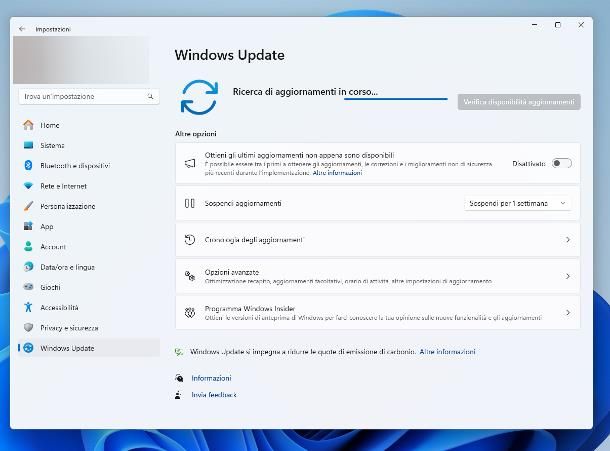Toggle the Disattivato latest updates switch

[x=562, y=163]
